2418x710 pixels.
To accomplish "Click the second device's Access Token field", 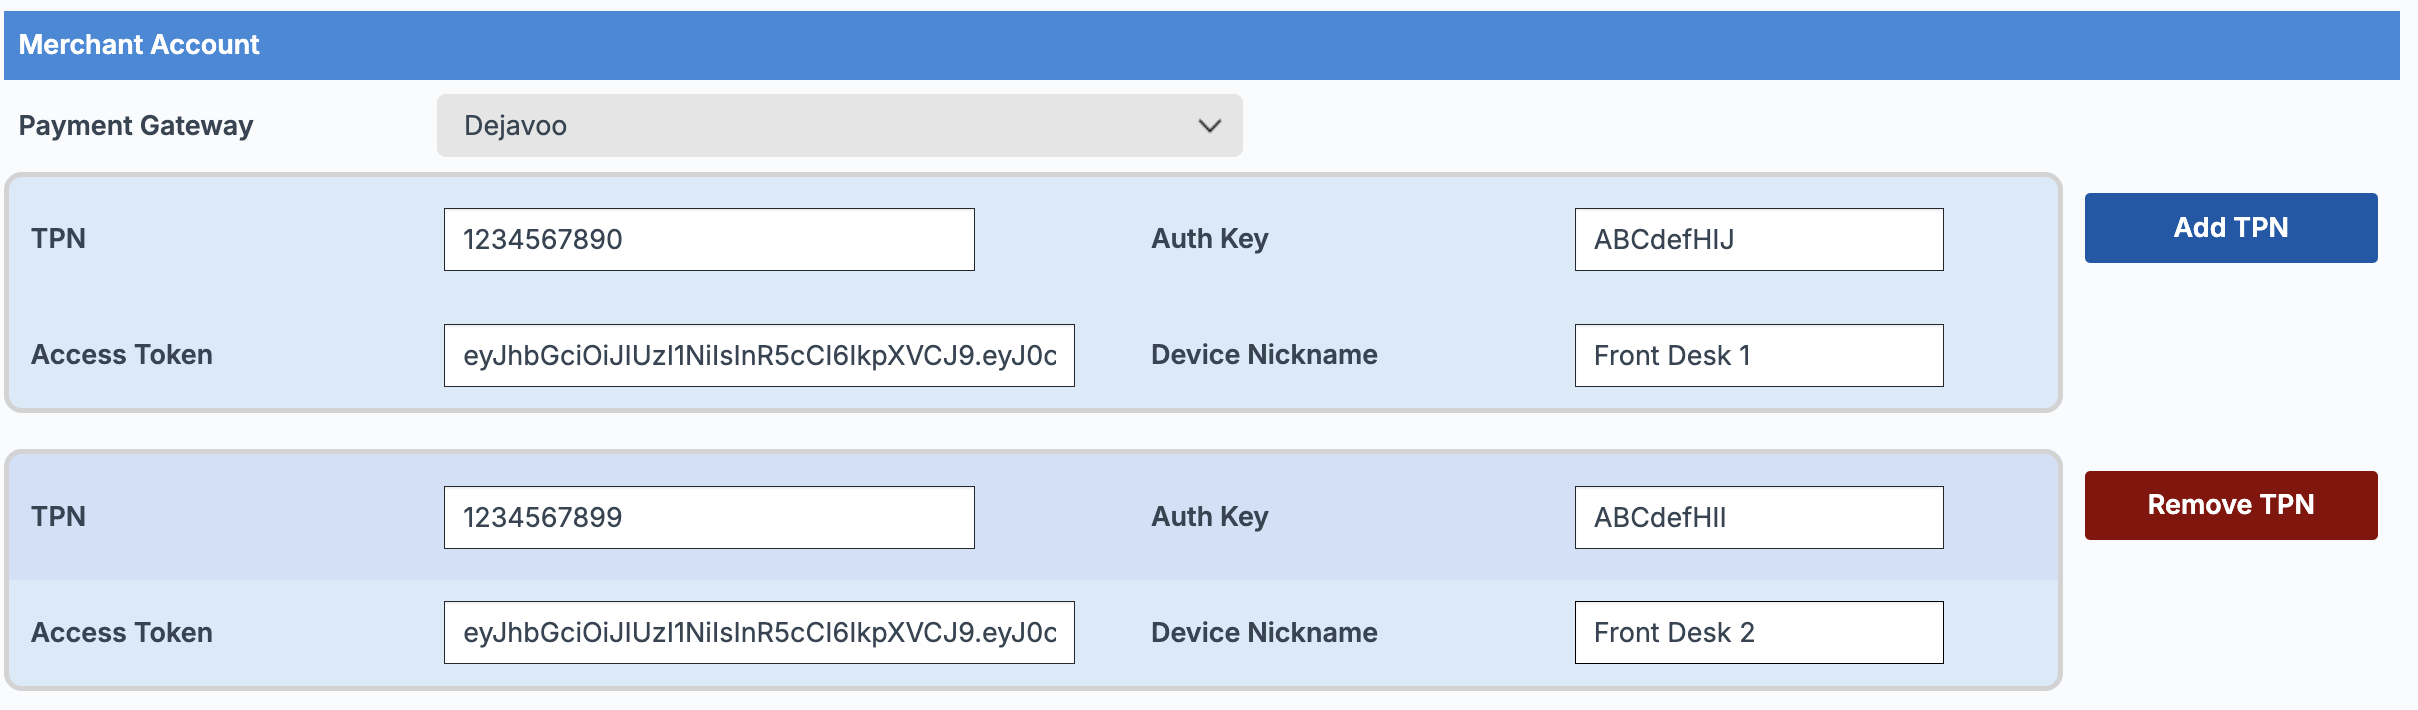I will [x=758, y=633].
